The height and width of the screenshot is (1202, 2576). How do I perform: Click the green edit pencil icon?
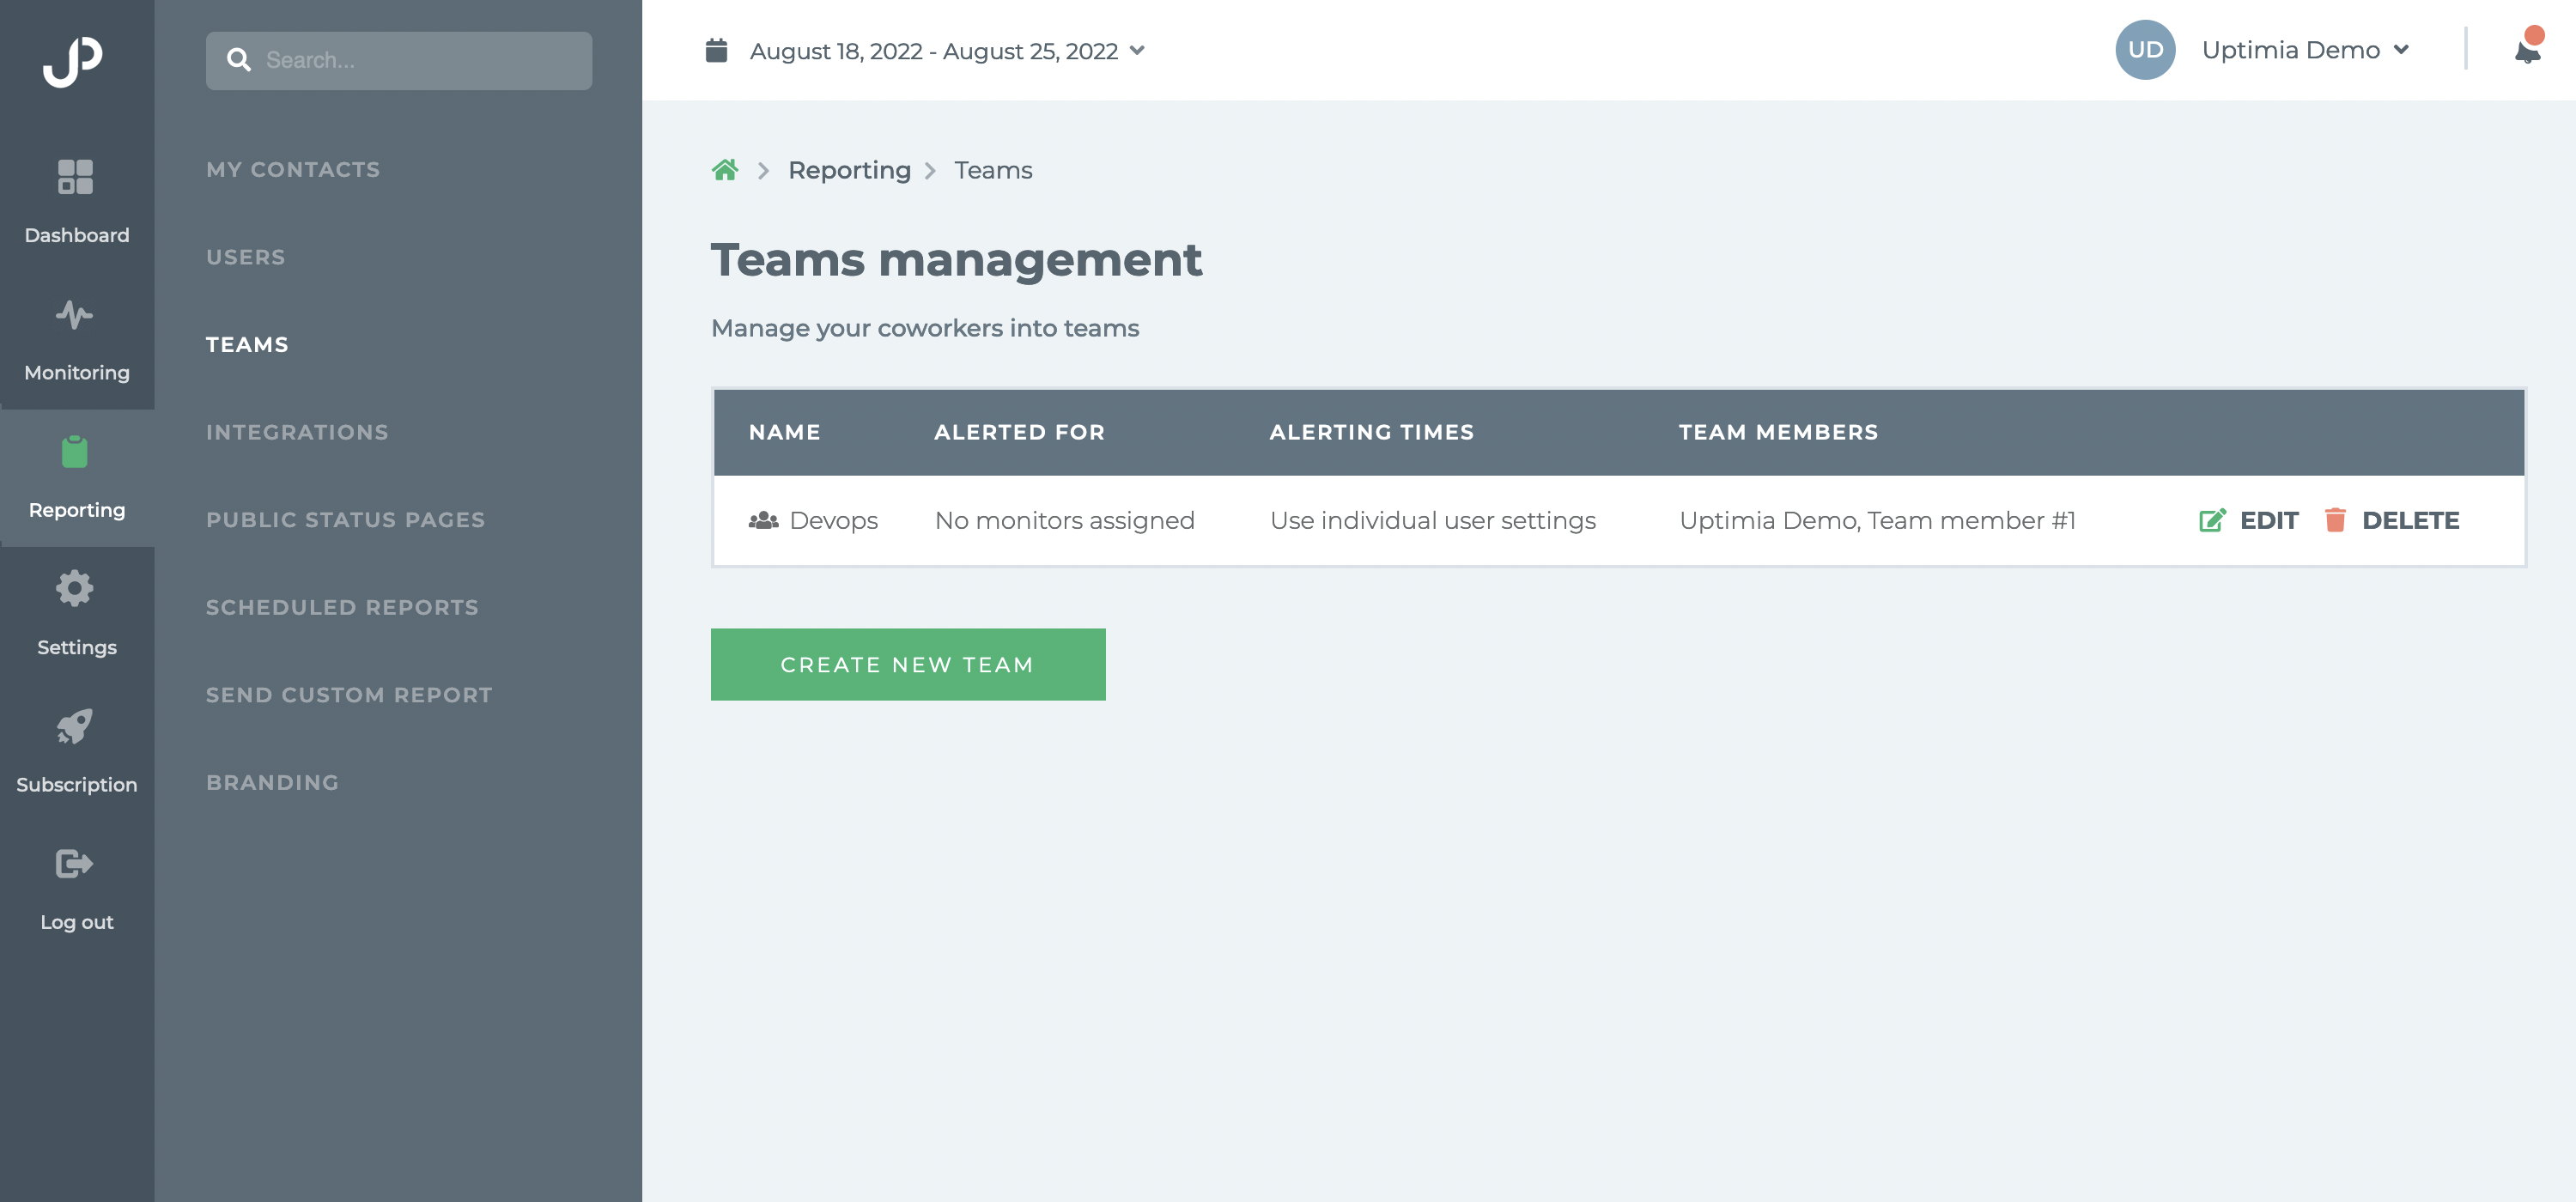2212,520
